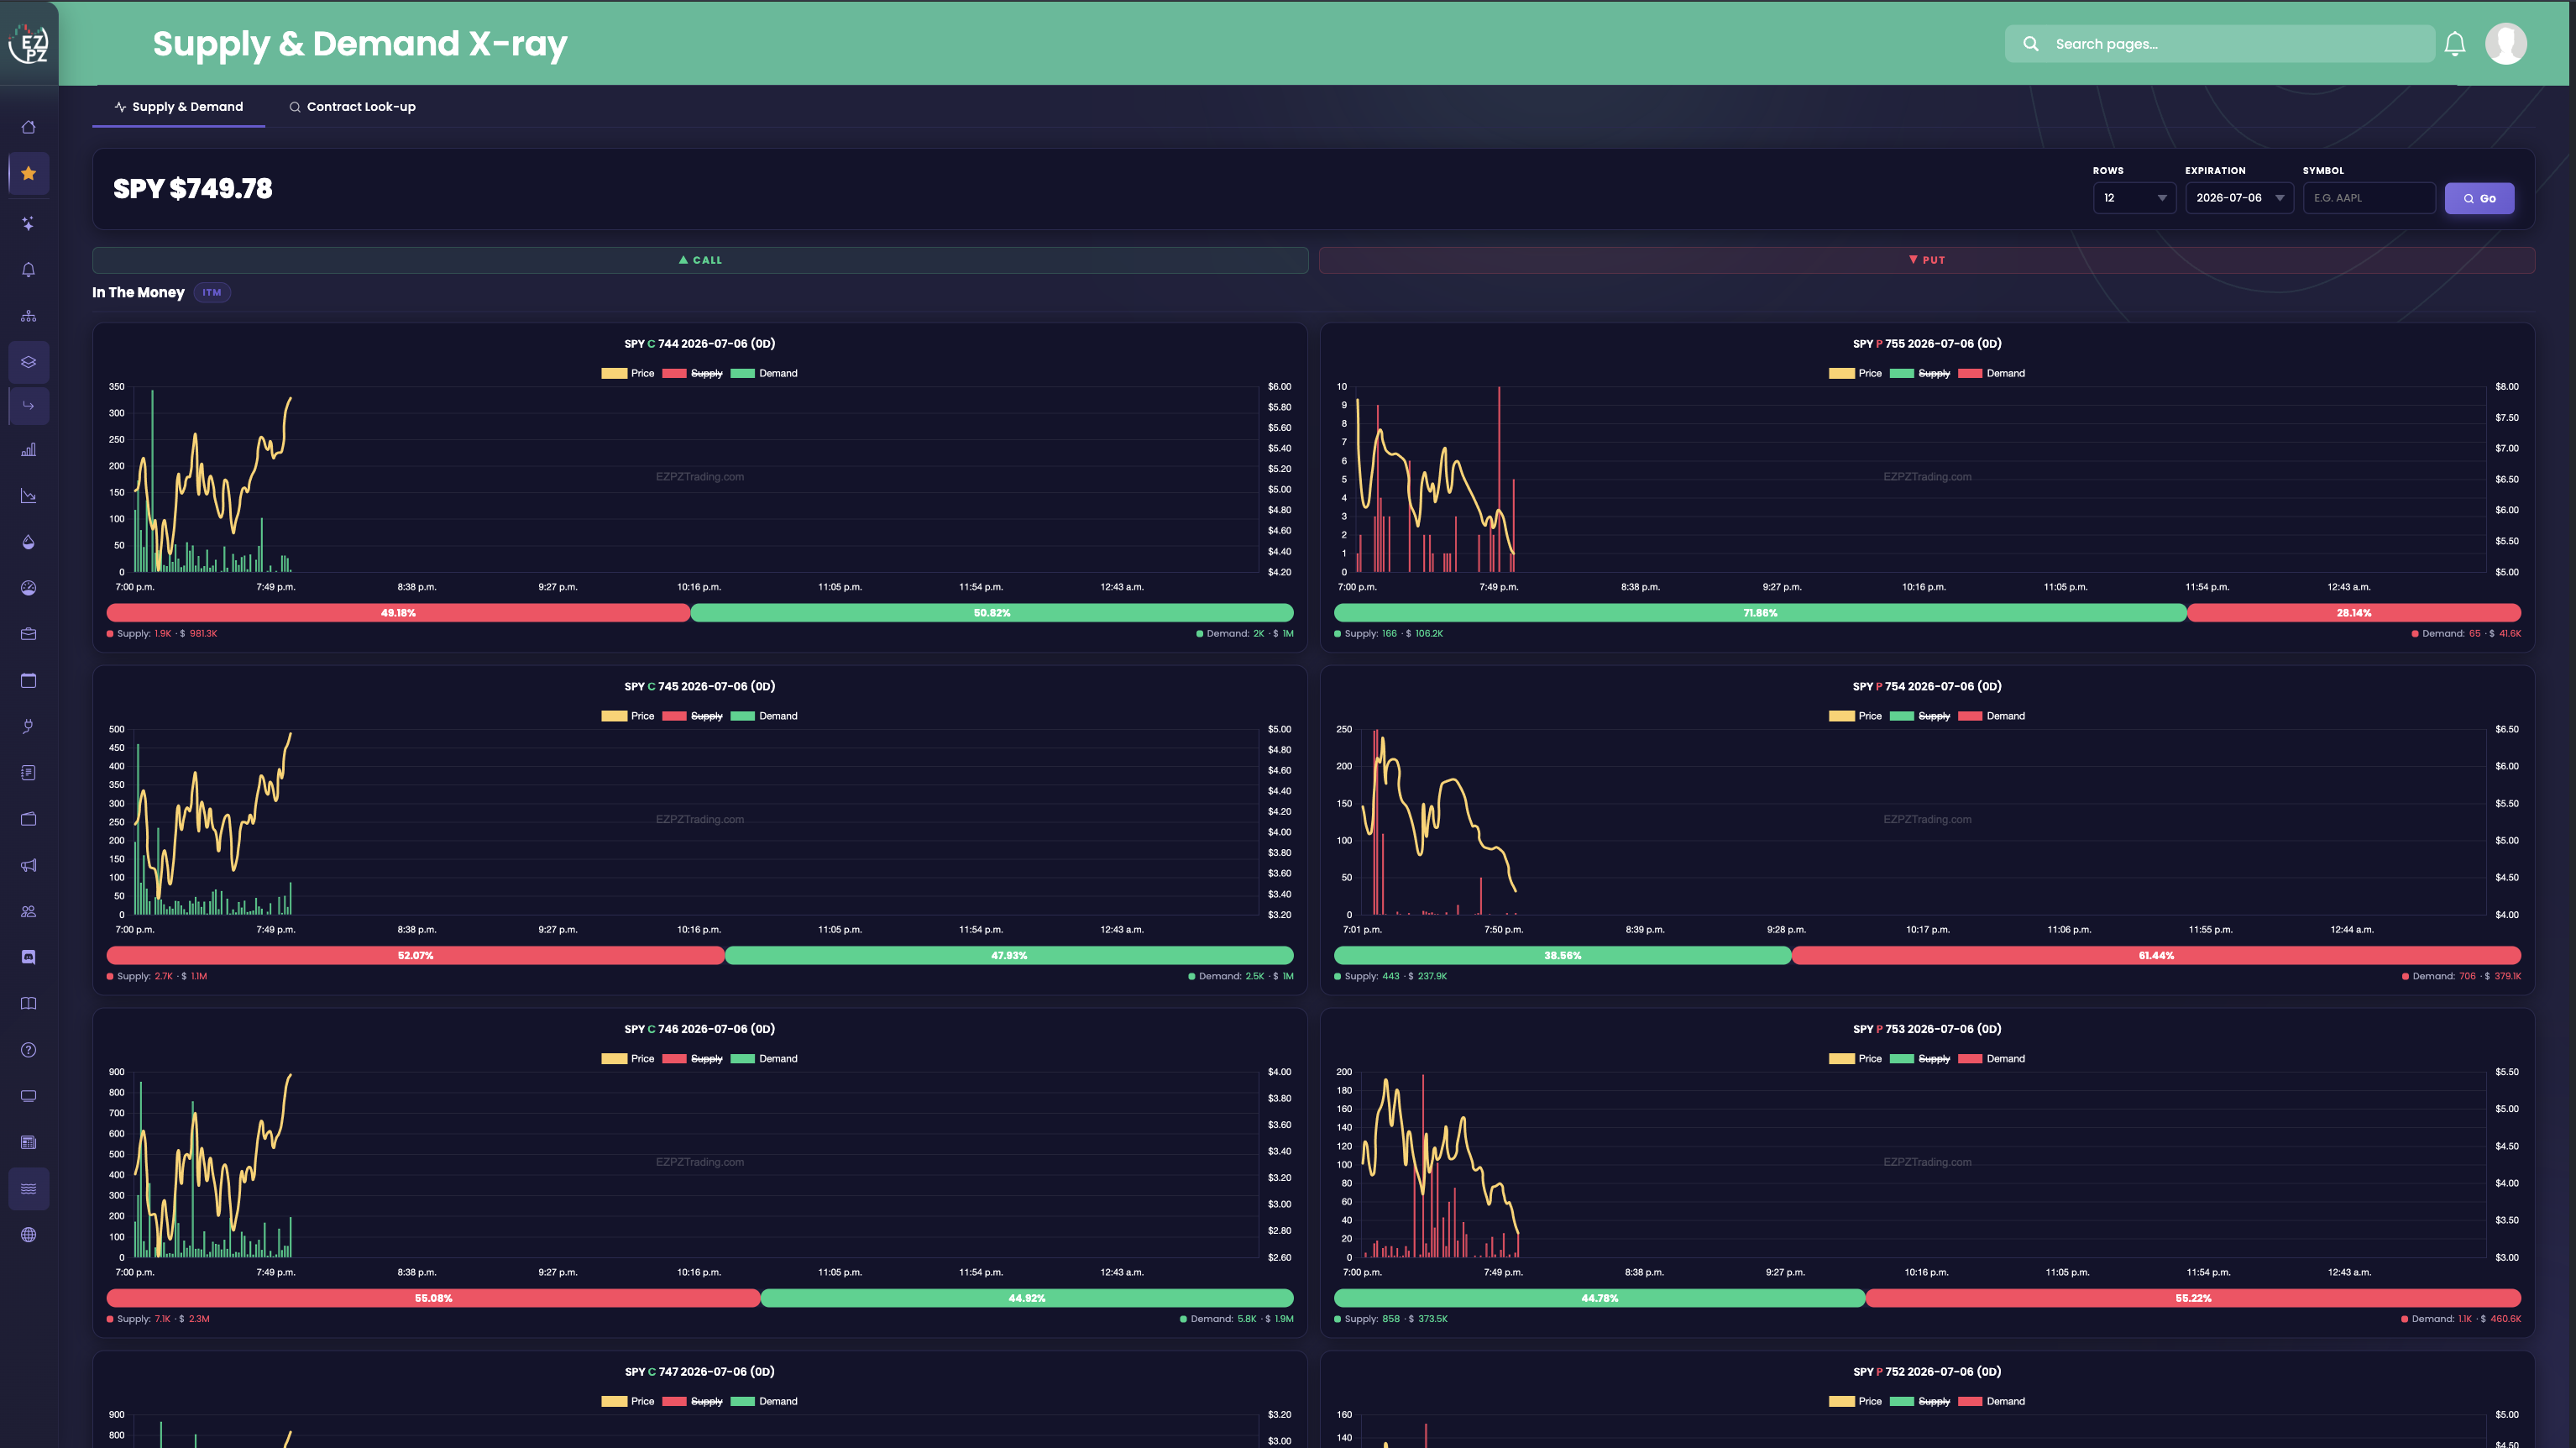Open the Rows dropdown showing 12
The image size is (2576, 1448).
2134,198
